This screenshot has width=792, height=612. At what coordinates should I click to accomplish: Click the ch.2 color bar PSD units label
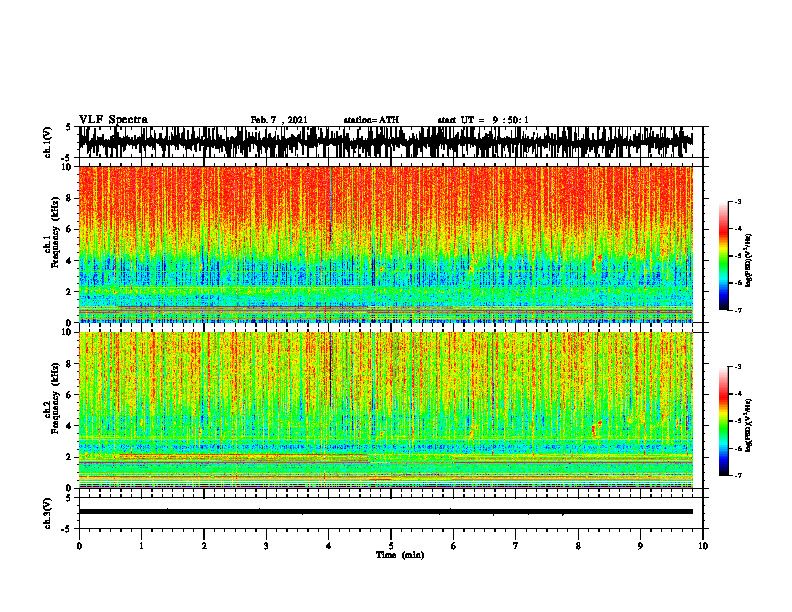pos(749,425)
